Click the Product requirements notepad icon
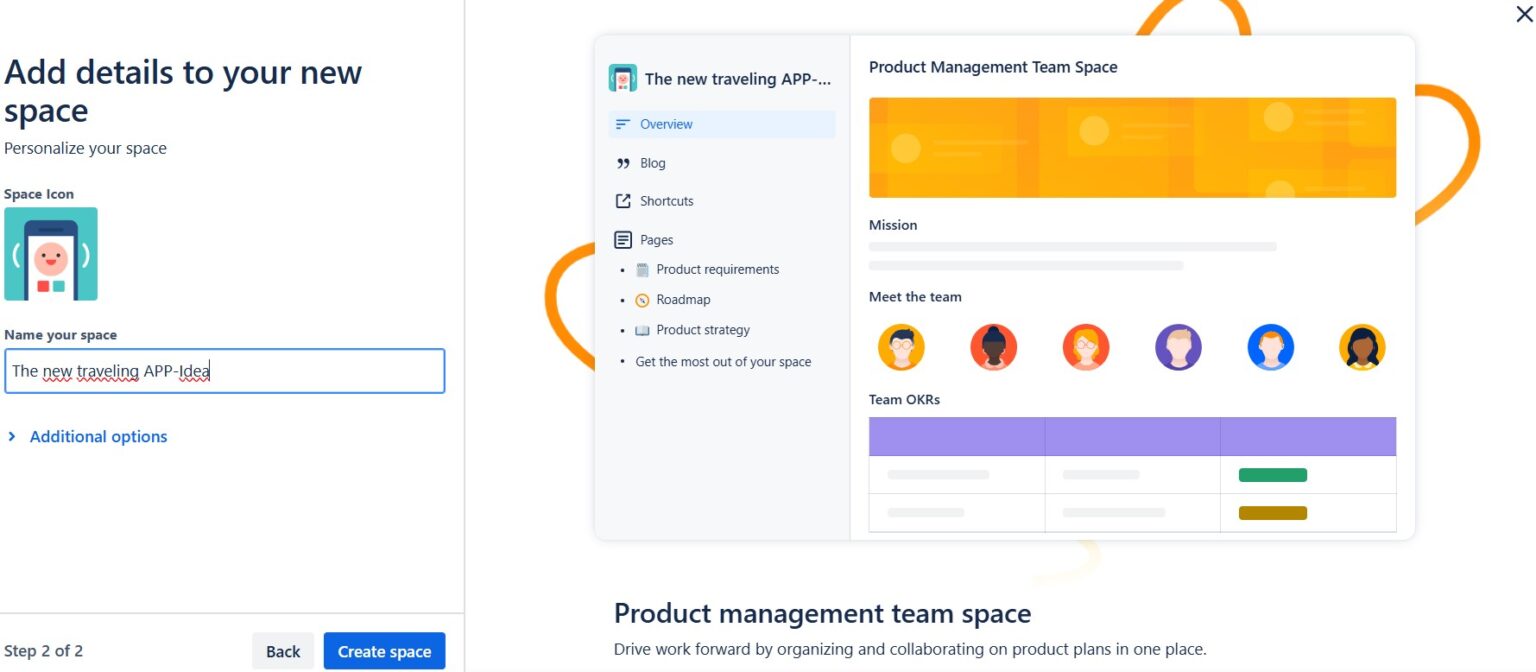 click(642, 270)
